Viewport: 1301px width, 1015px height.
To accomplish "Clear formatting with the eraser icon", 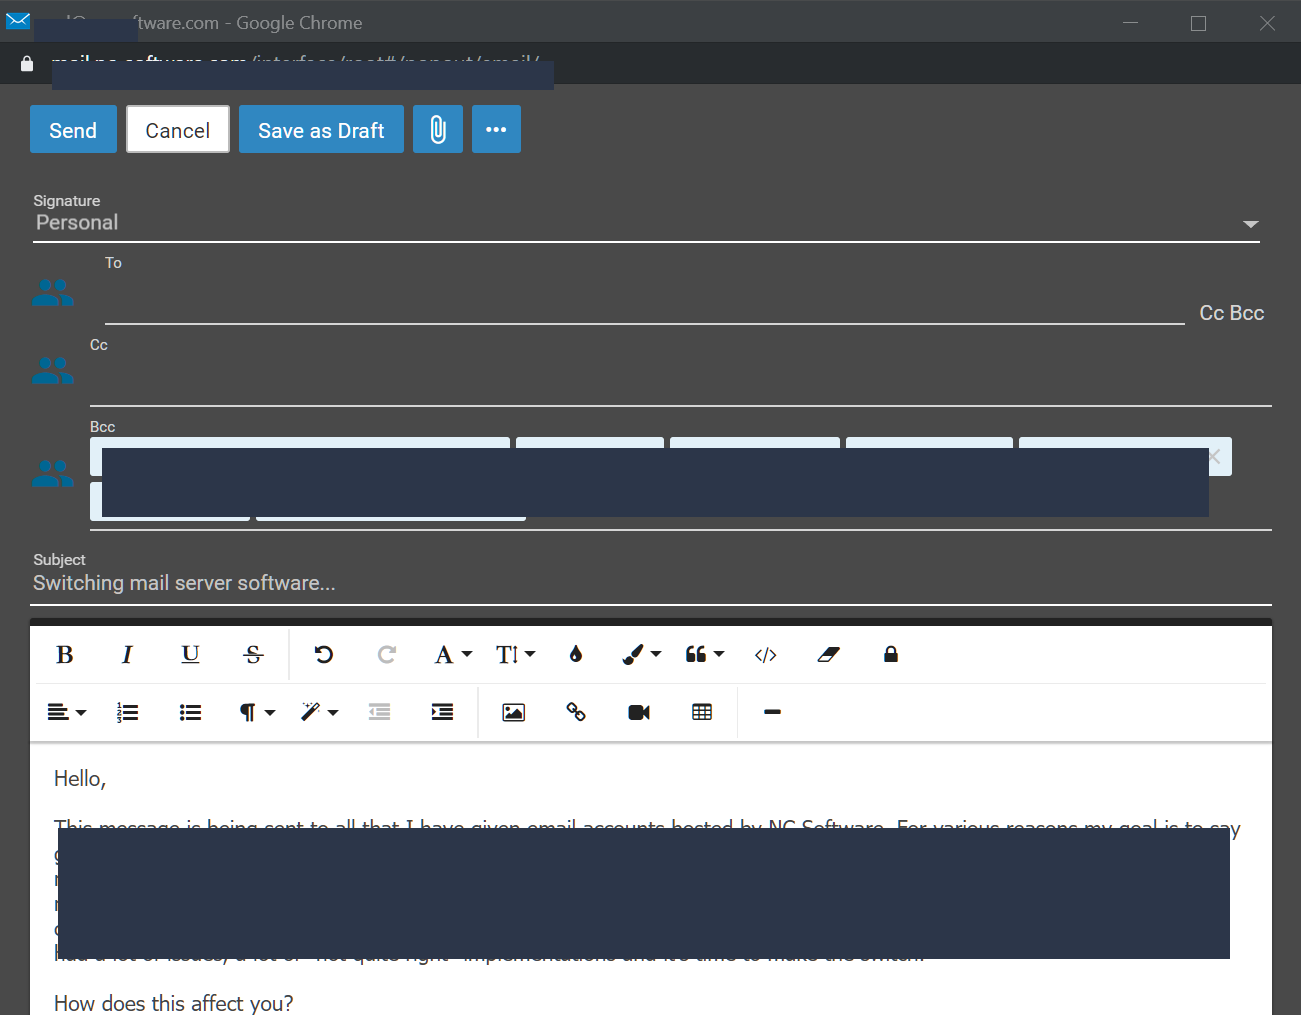I will point(828,655).
